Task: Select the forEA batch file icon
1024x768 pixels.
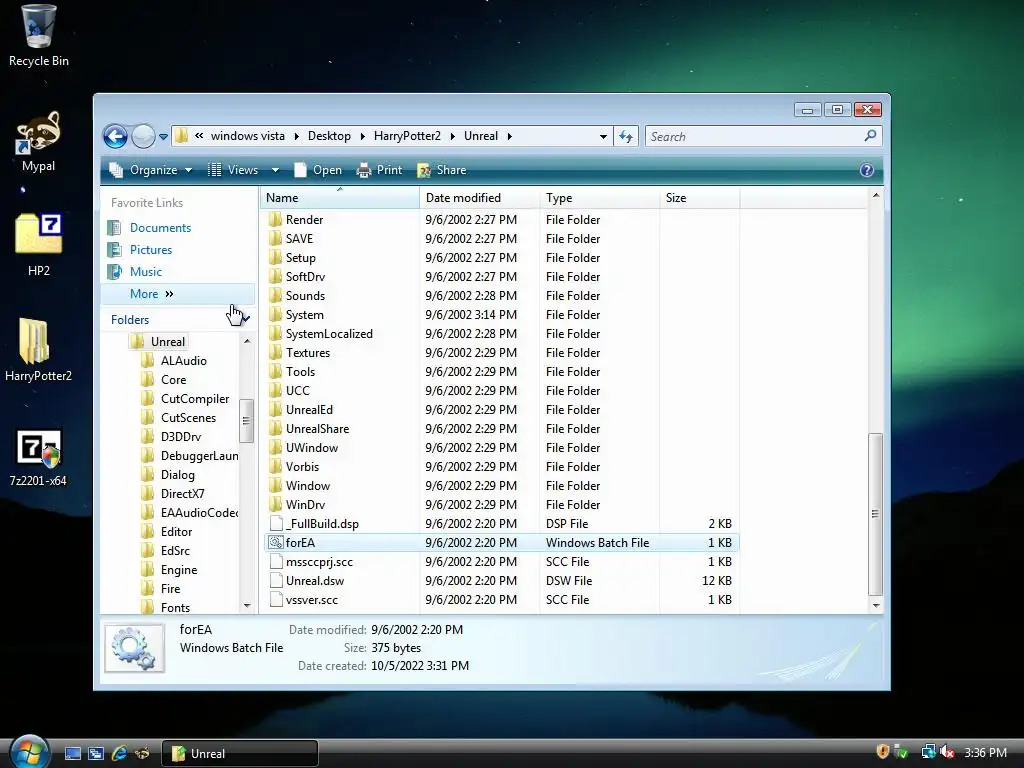Action: pos(276,543)
